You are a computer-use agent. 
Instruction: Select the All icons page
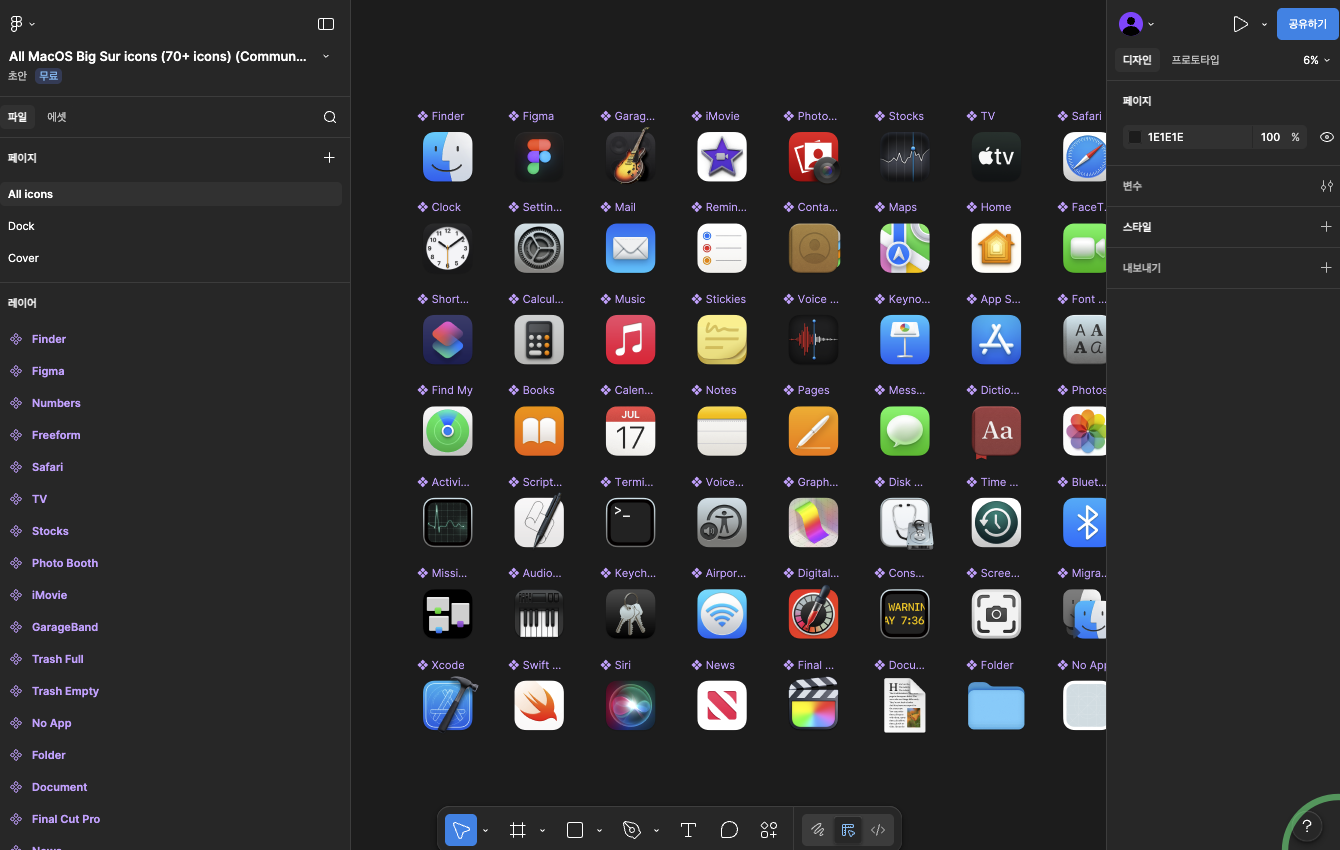171,194
